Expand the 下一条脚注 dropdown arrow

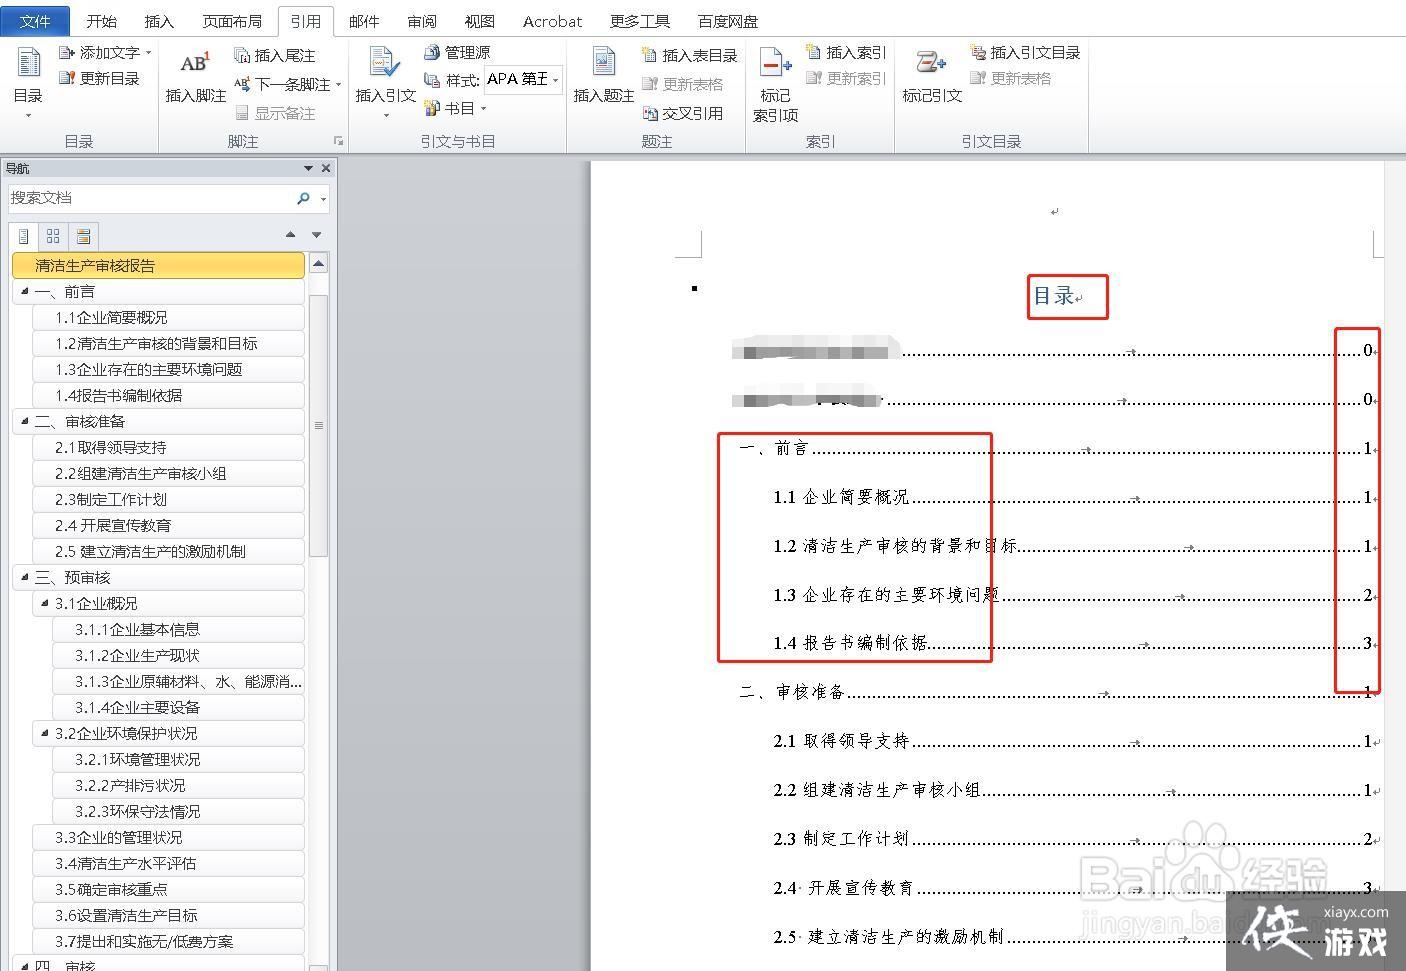338,85
